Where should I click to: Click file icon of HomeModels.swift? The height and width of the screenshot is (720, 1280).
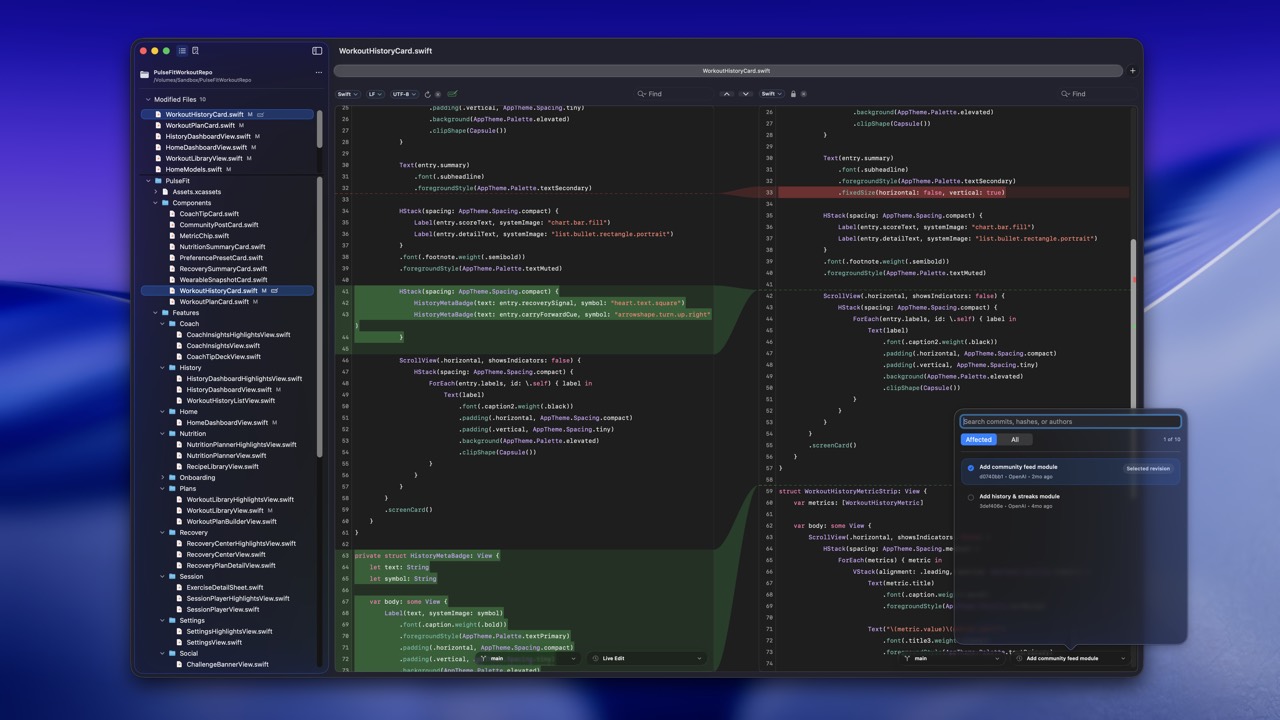(158, 169)
